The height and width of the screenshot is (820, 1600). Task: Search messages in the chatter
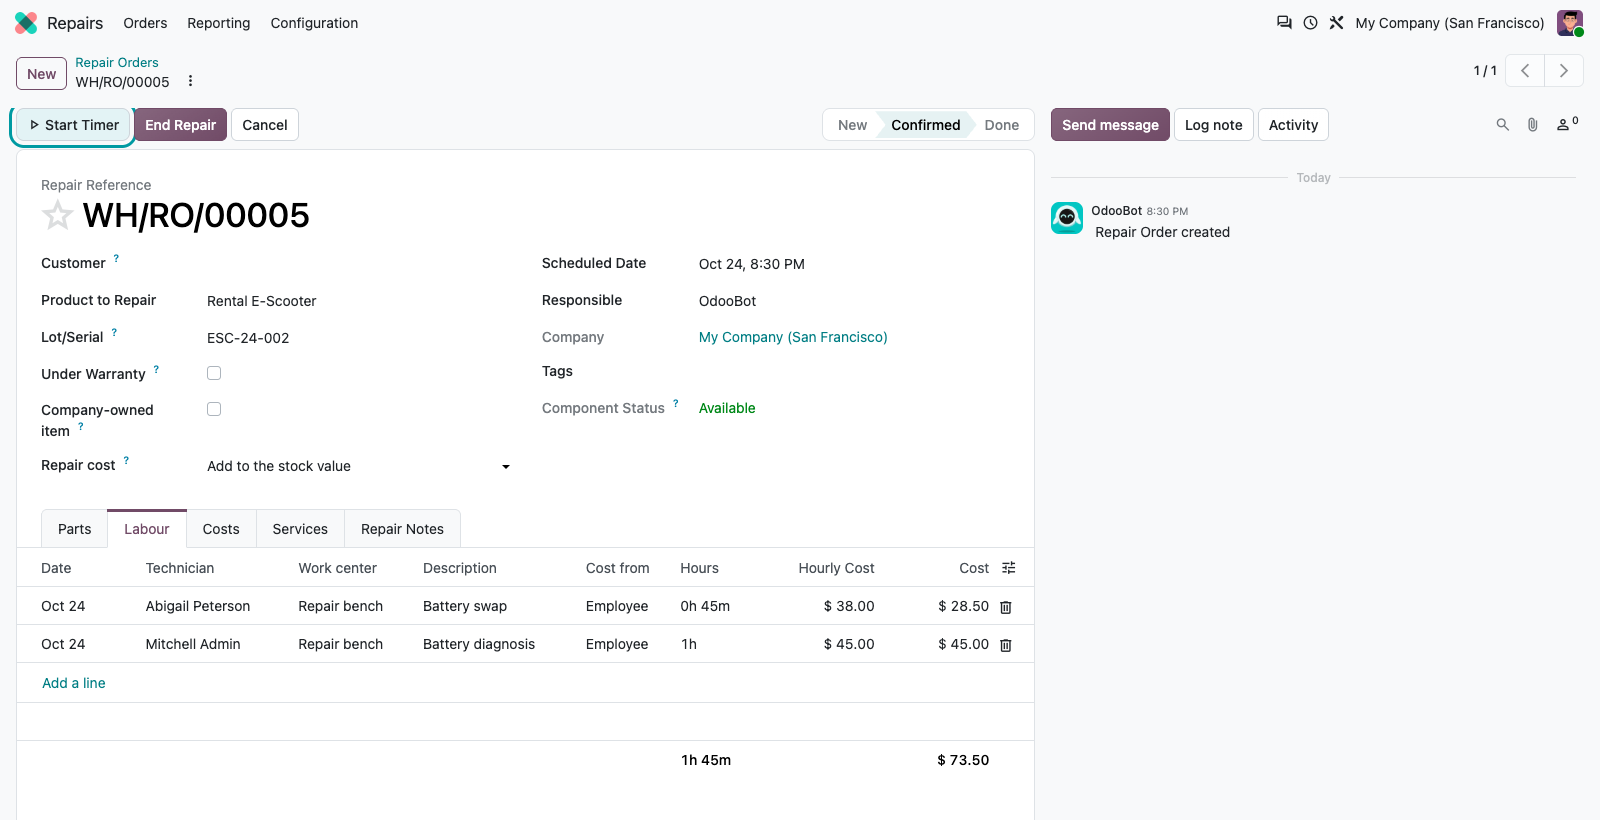click(1502, 125)
